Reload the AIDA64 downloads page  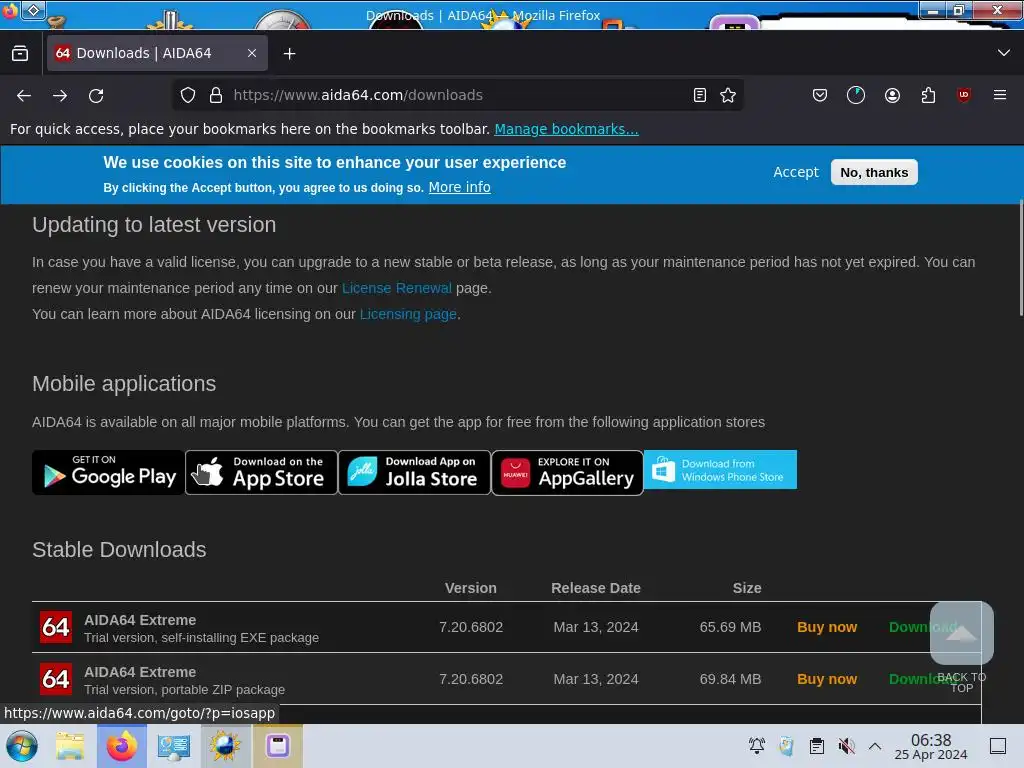tap(96, 95)
